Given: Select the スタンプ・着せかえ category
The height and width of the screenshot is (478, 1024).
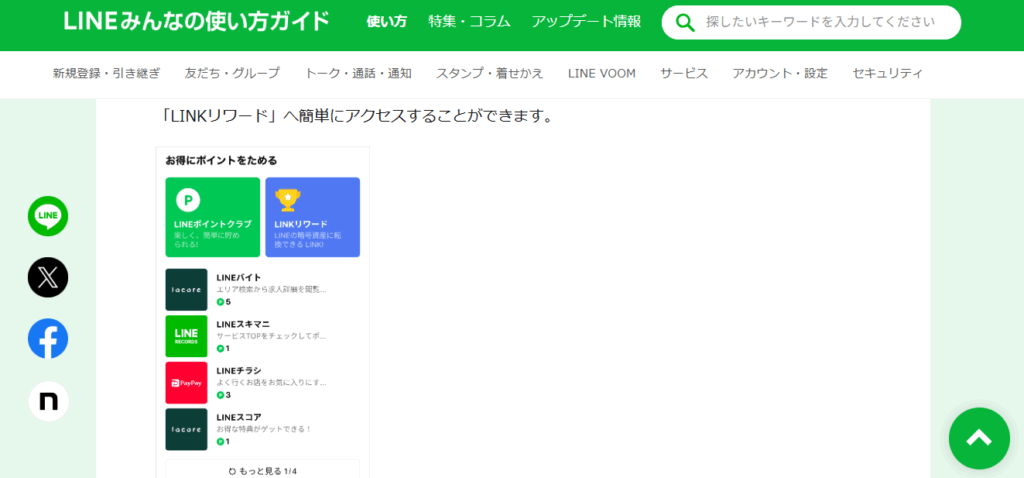Looking at the screenshot, I should (x=490, y=73).
